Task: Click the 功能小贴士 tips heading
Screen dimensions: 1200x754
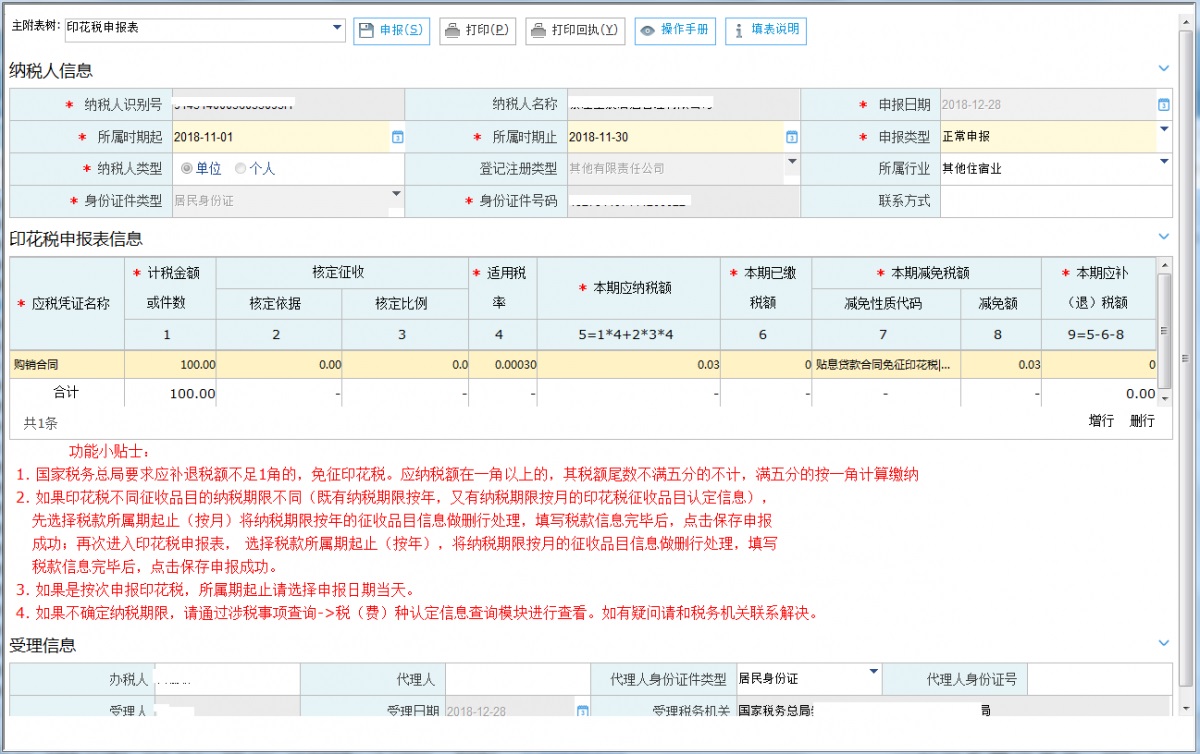Action: point(107,451)
